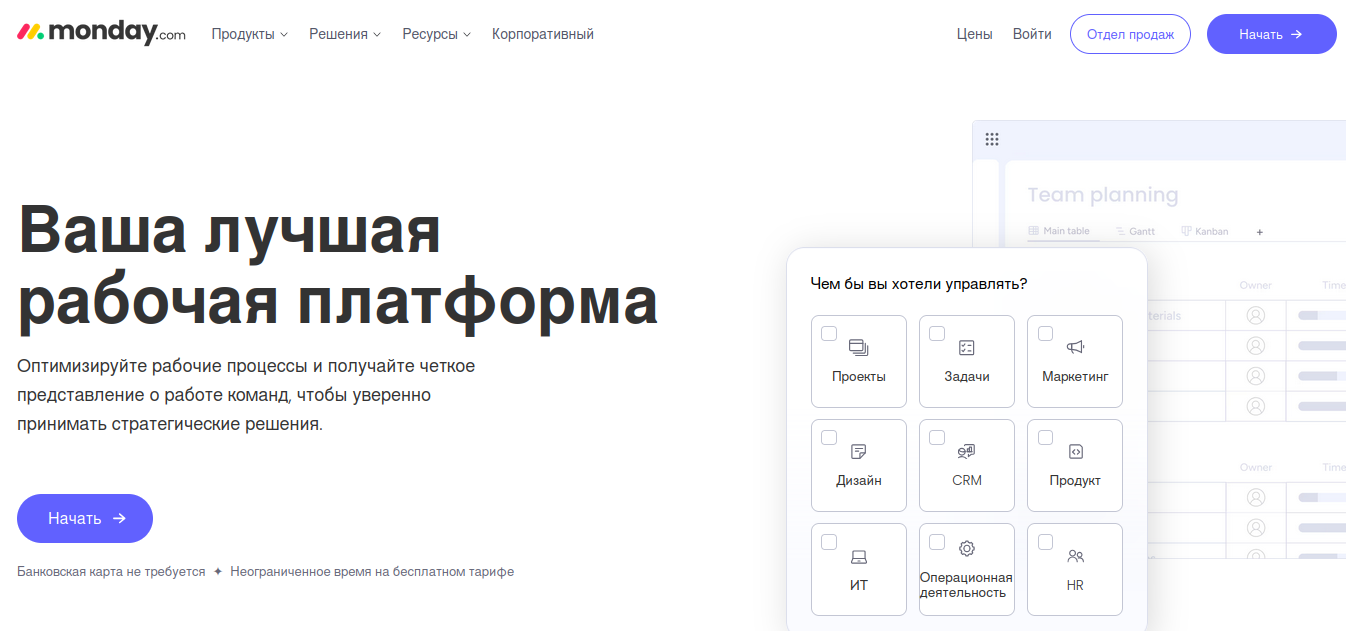Click the Неограниченное время на бесплатном тарифе text
This screenshot has height=631, width=1346.
(x=372, y=572)
